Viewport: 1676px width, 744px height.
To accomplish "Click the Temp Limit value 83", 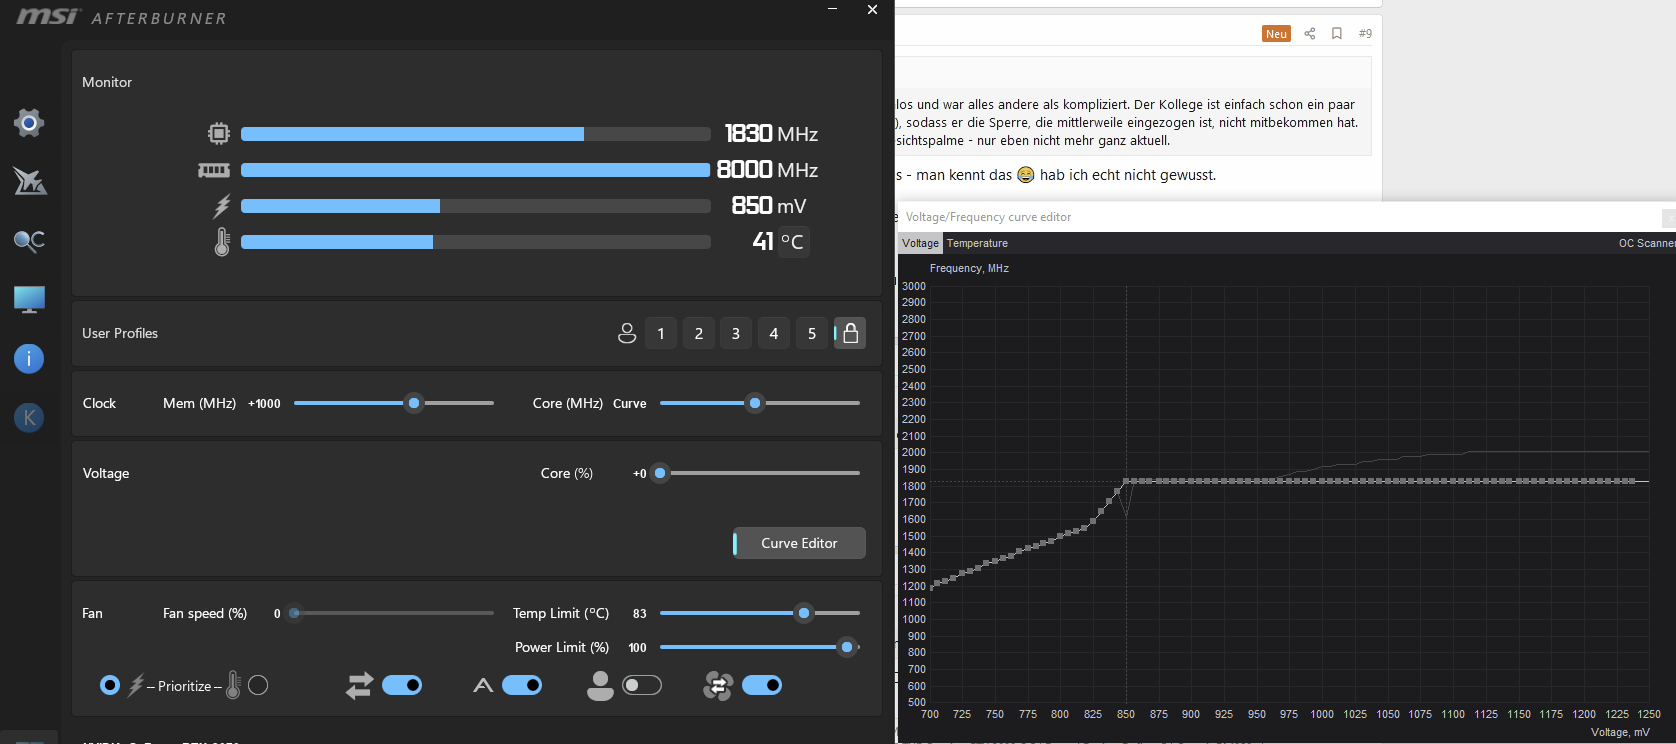I will [640, 614].
